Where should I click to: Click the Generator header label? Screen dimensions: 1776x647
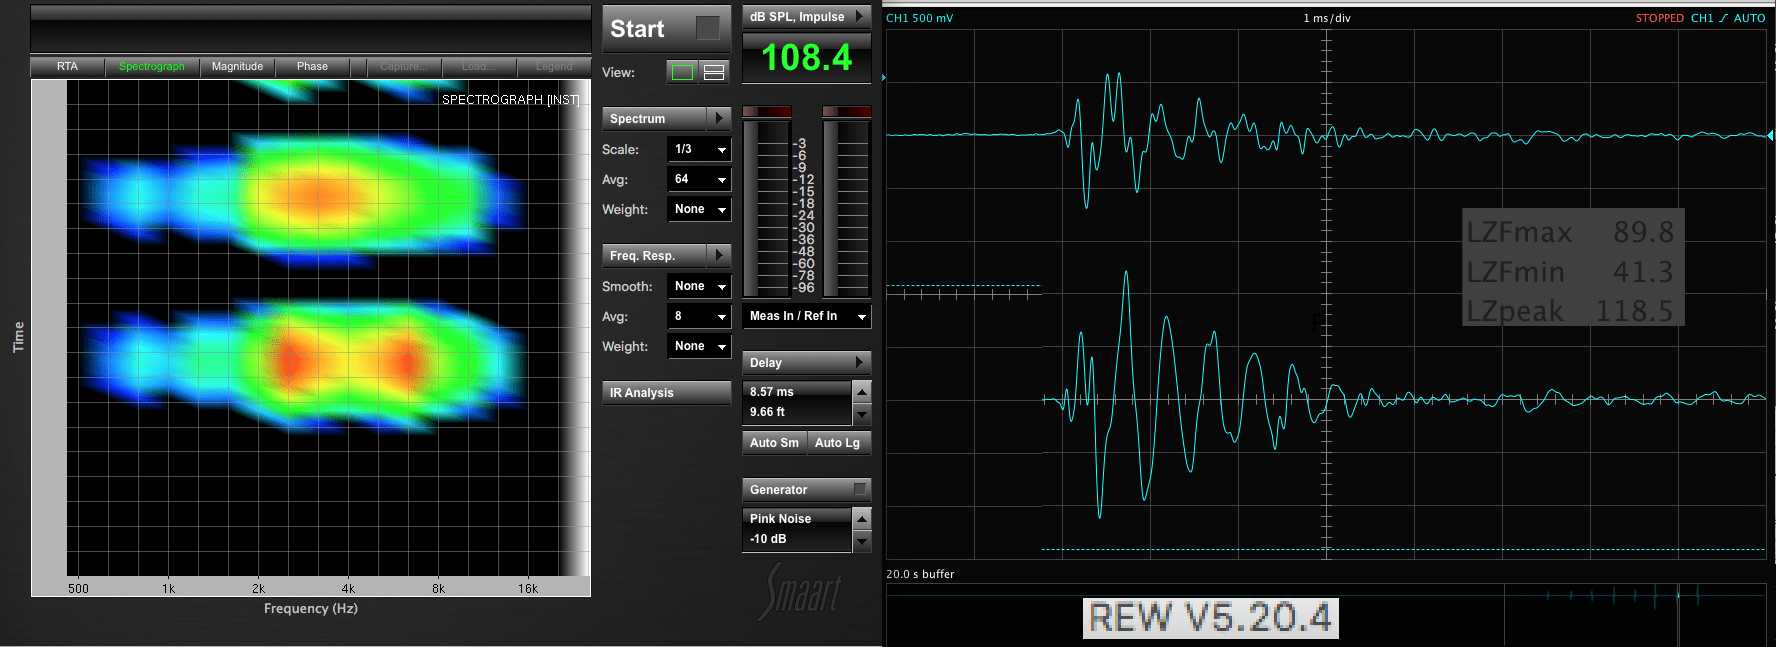coord(778,490)
